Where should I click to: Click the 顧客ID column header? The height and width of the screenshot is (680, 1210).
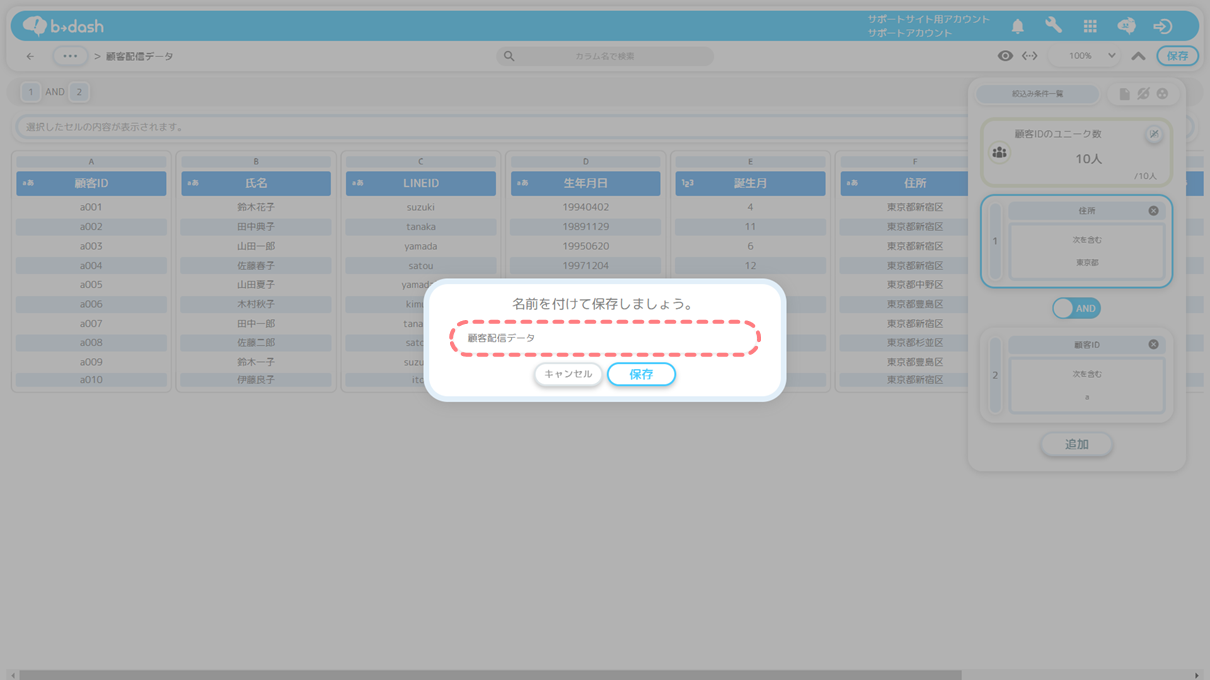[91, 184]
